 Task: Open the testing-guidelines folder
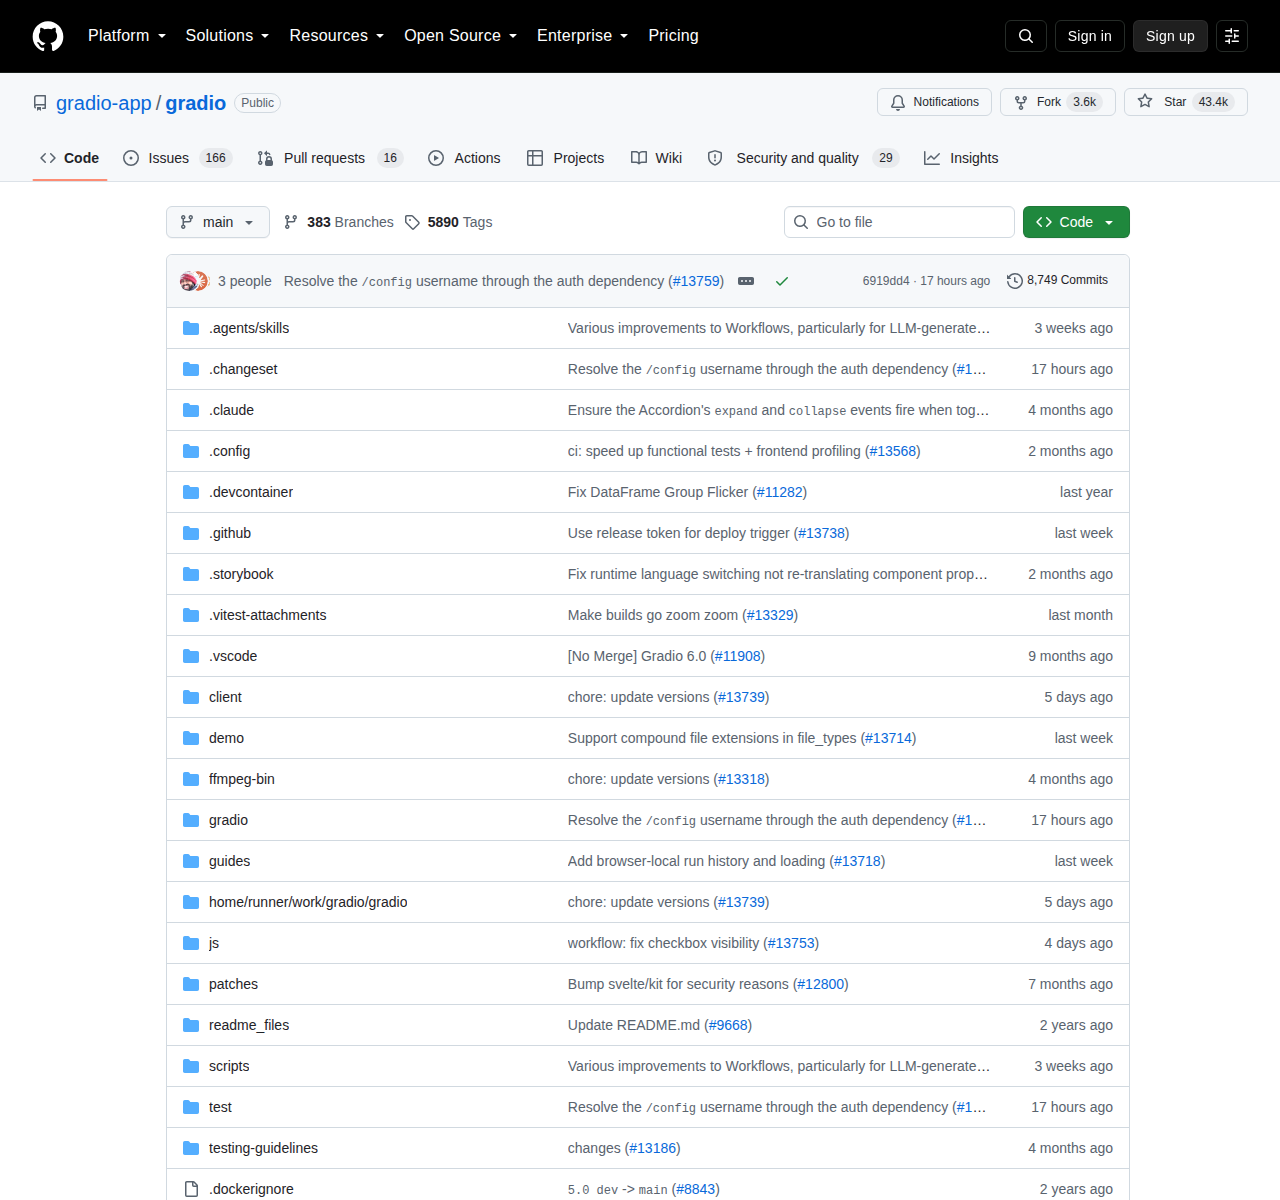click(263, 1148)
